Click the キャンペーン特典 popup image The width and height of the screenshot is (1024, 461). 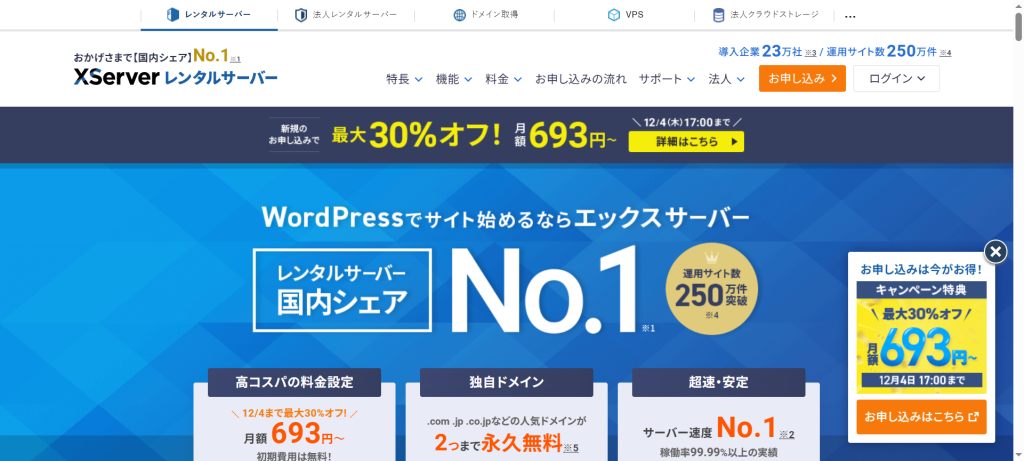coord(921,338)
